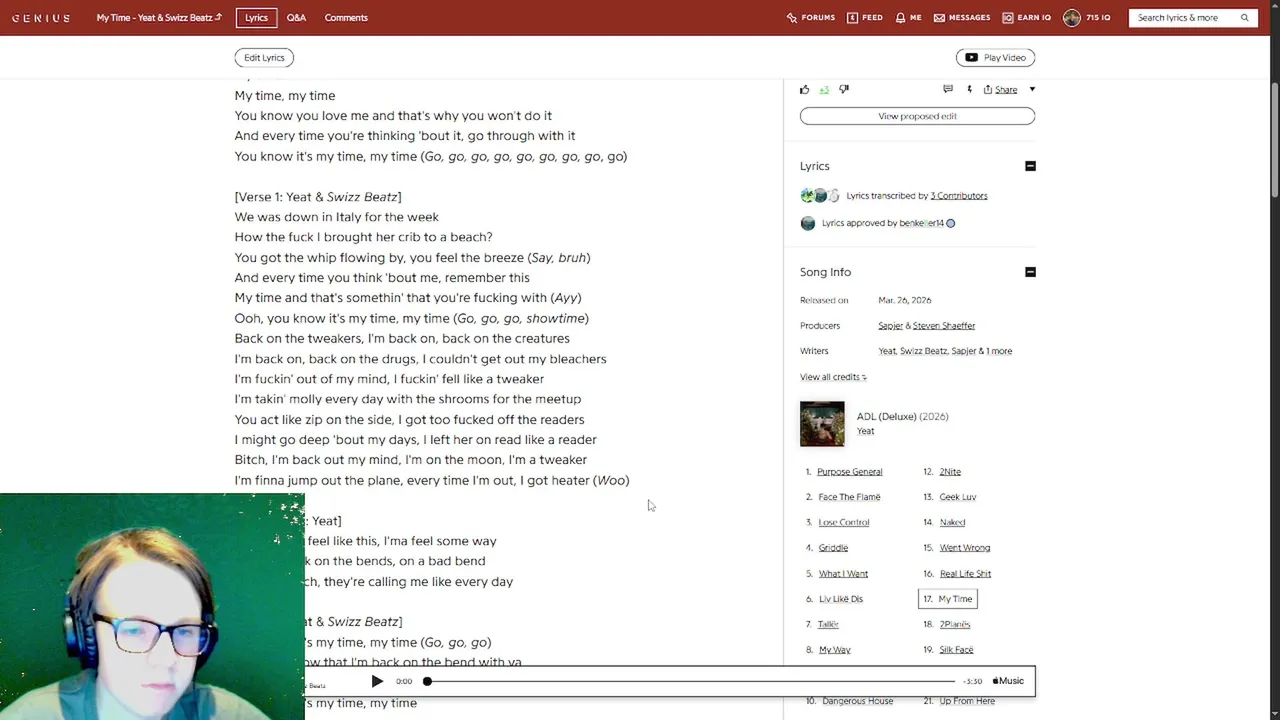Image resolution: width=1280 pixels, height=720 pixels.
Task: Open track 8 My Way
Action: point(834,650)
